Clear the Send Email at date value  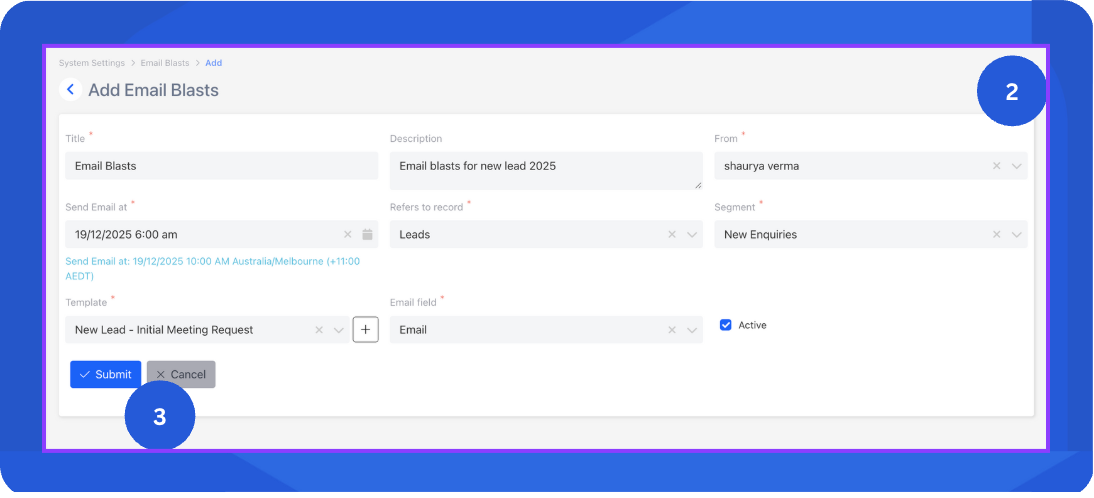(x=347, y=234)
